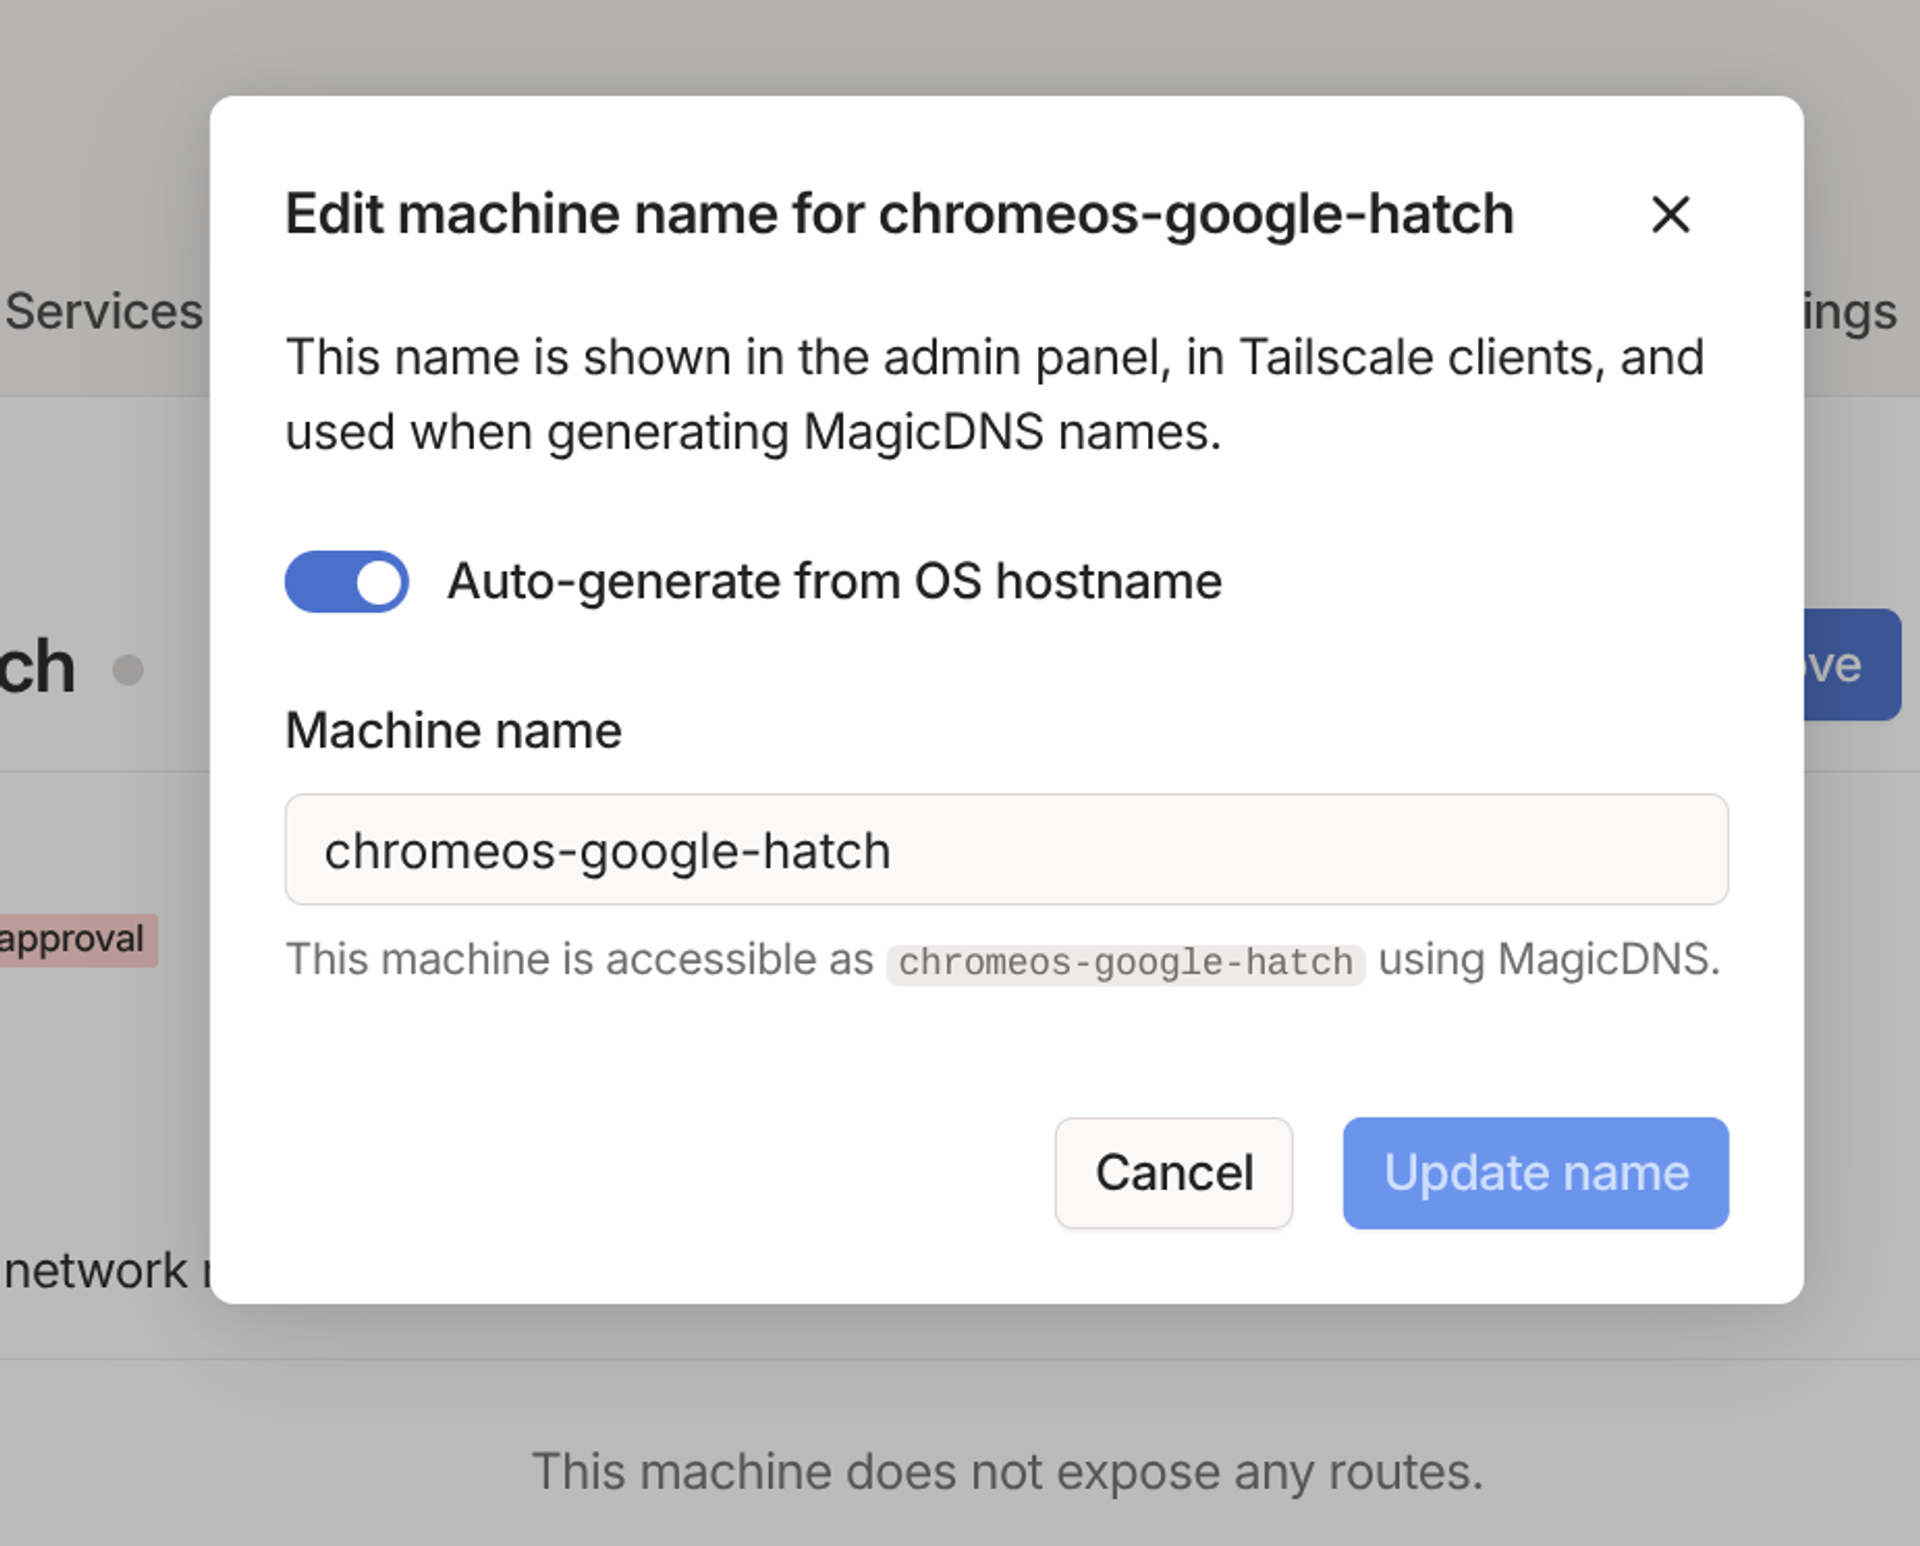Click "This machine does not expose any routes" text
Screen dimensions: 1920x1546
click(x=1006, y=1472)
